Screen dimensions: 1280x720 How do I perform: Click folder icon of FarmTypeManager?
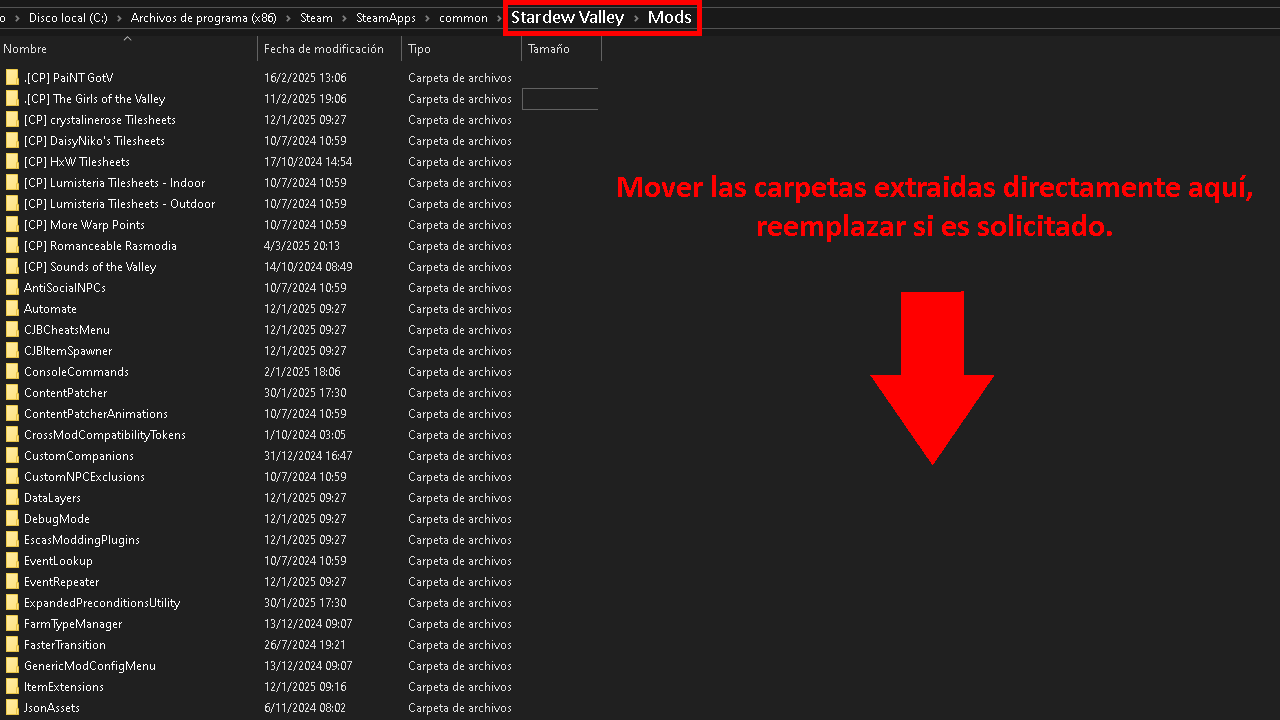coord(12,624)
